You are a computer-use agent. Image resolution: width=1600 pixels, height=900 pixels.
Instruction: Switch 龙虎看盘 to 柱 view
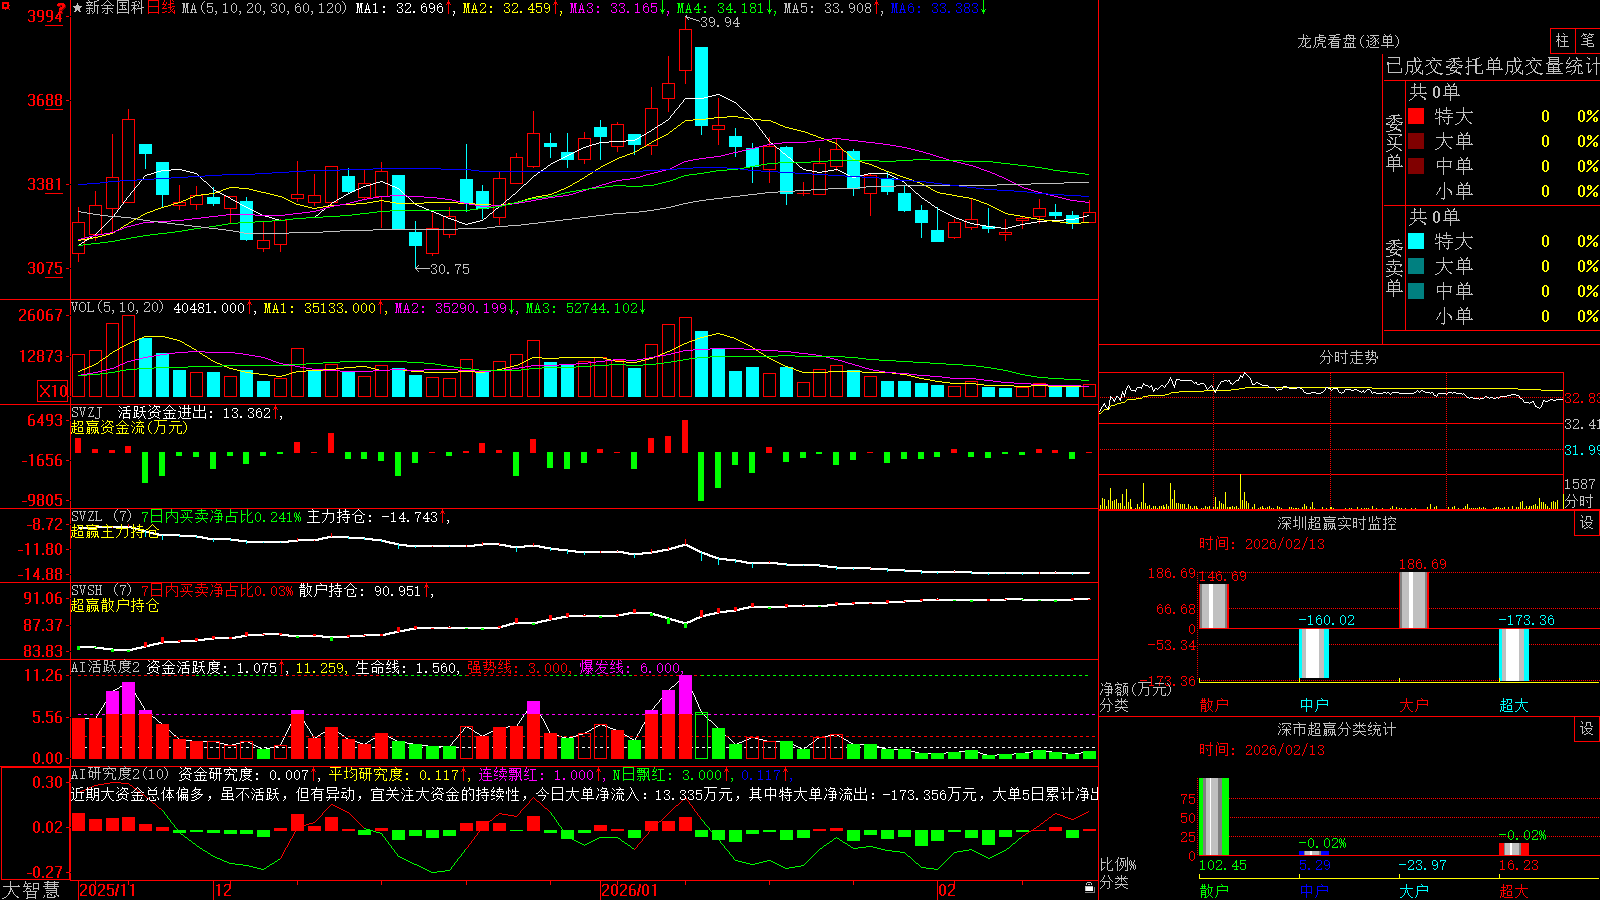point(1562,40)
